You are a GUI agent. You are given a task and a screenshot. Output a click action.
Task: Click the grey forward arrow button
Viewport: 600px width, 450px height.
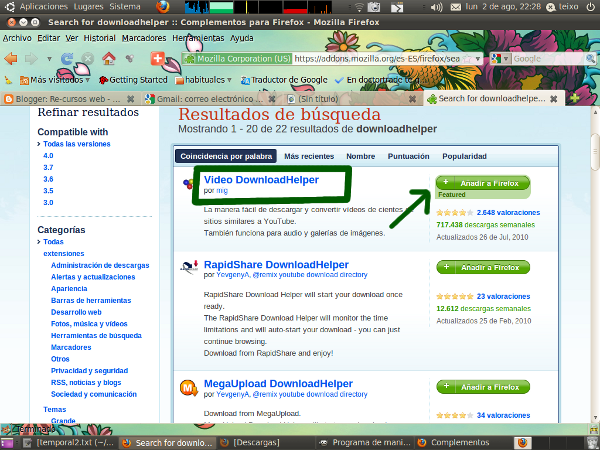point(31,59)
